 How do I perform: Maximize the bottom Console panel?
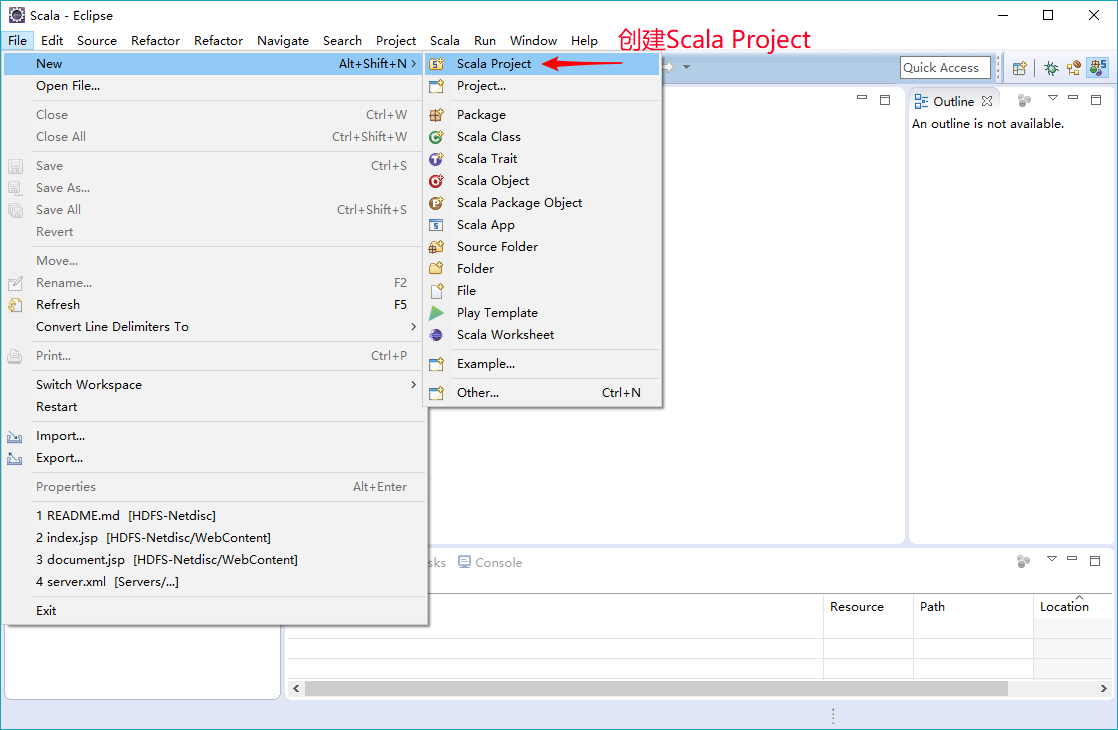1095,561
